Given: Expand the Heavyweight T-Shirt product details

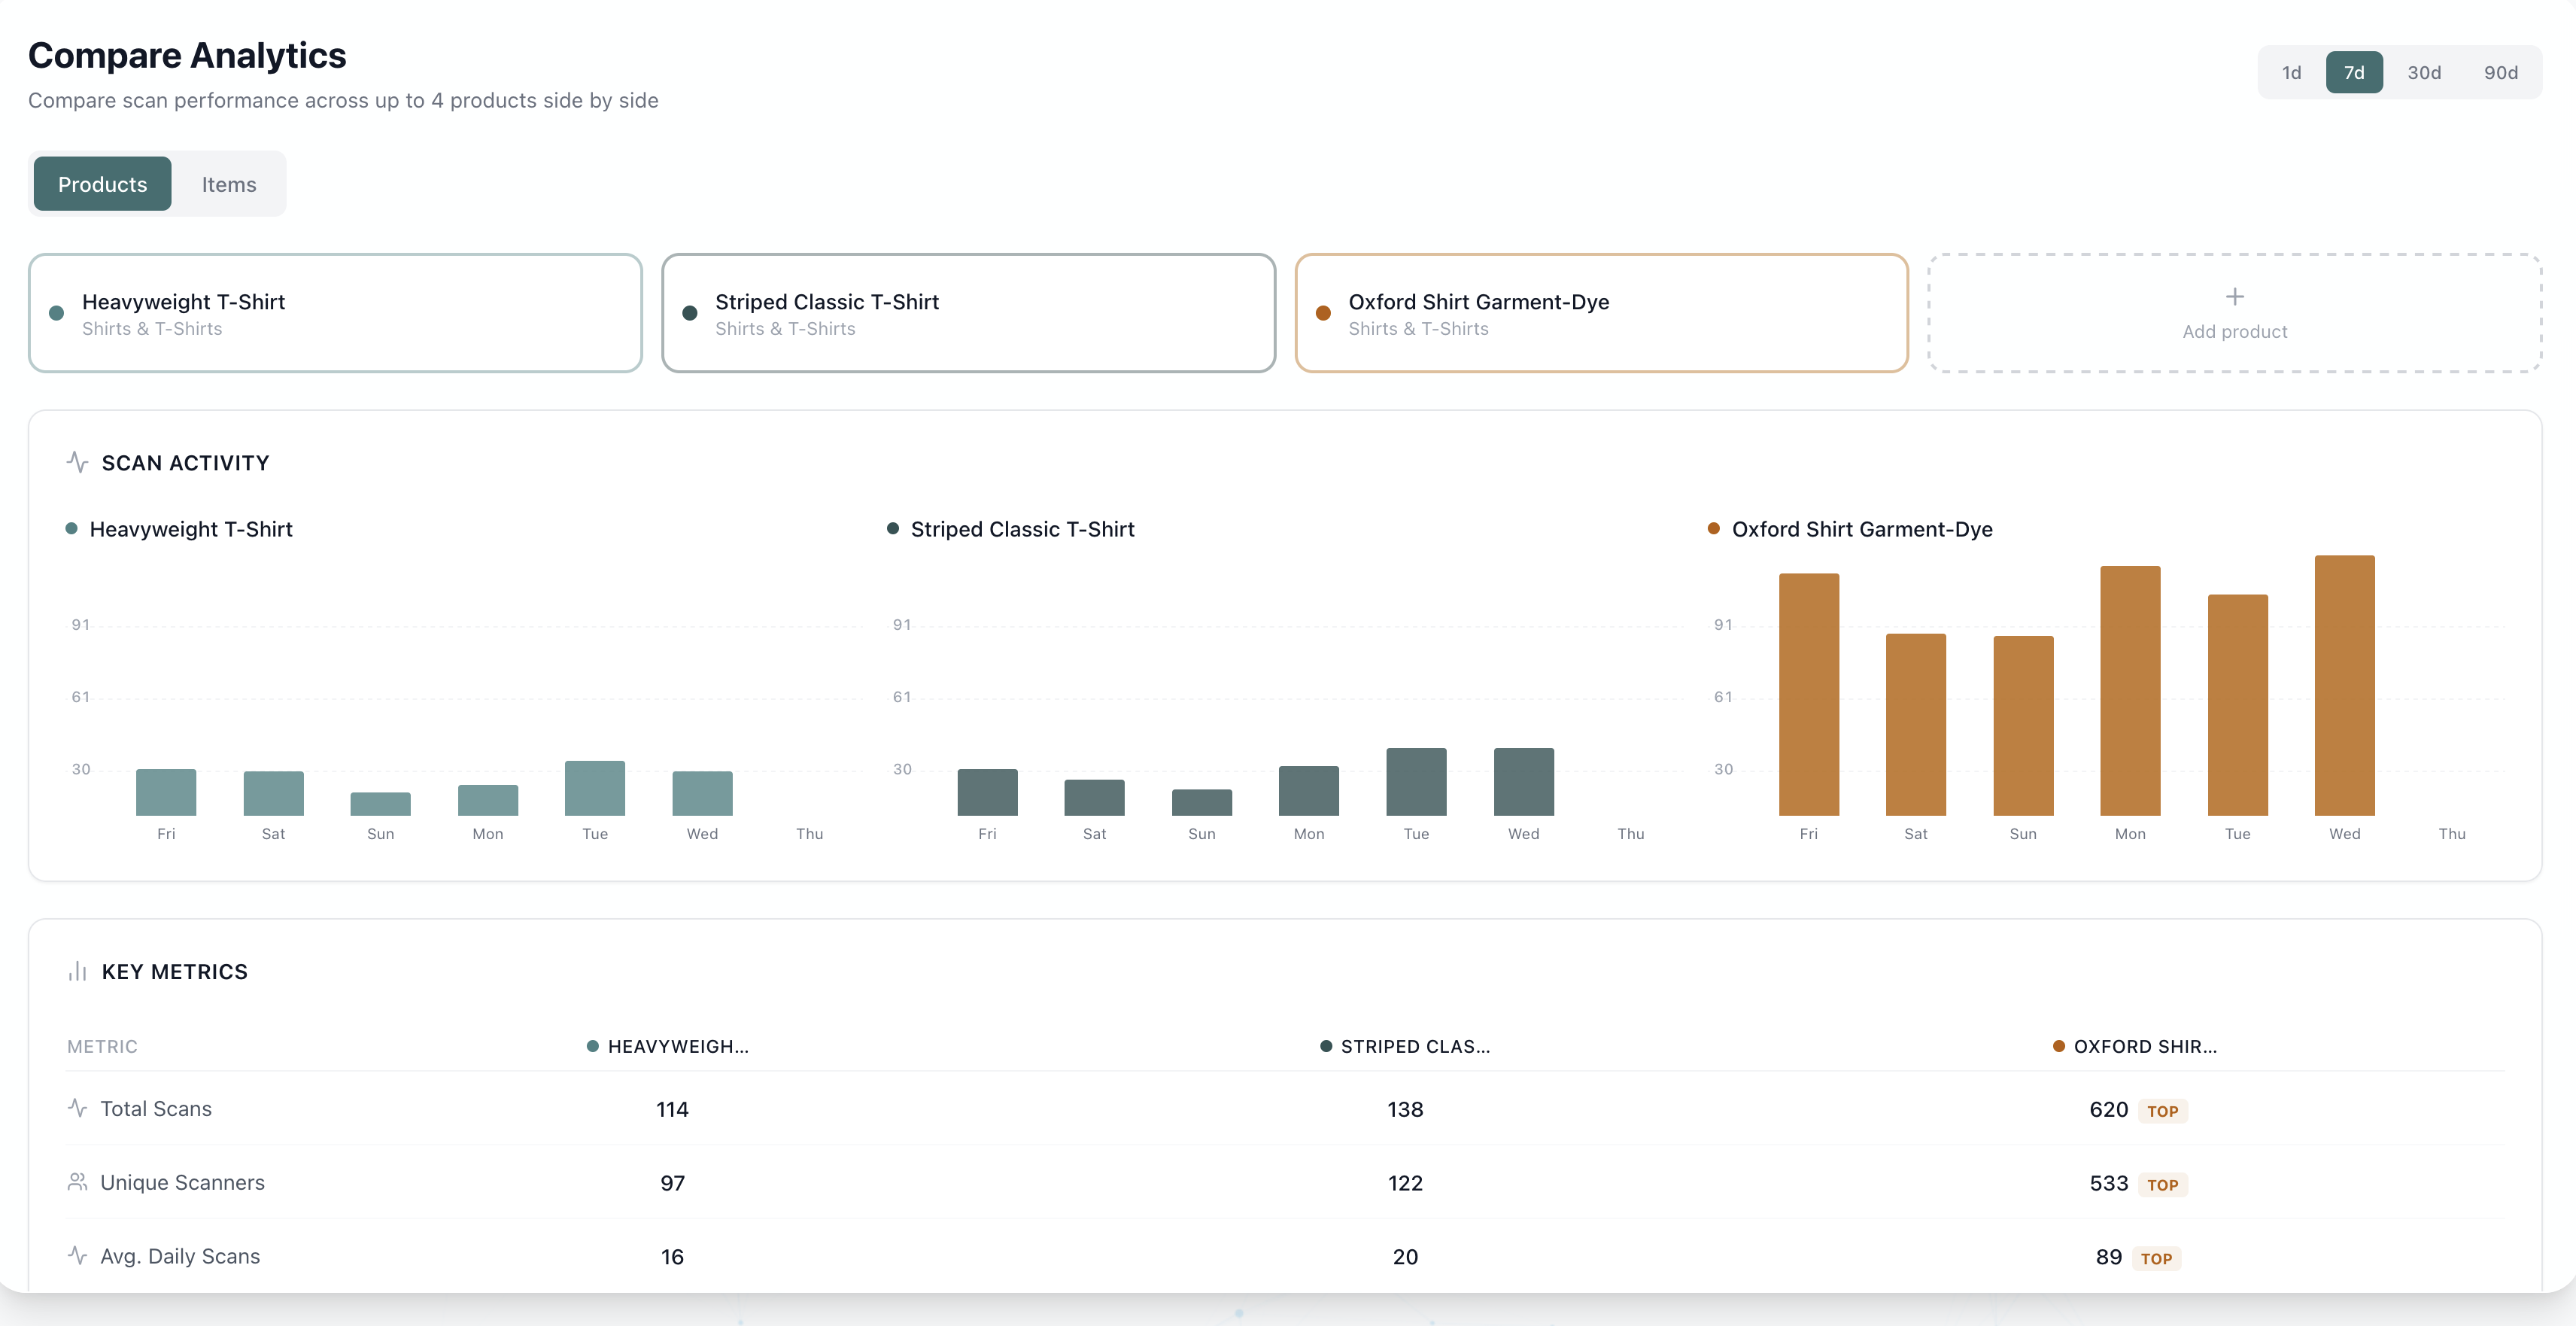Looking at the screenshot, I should tap(335, 313).
